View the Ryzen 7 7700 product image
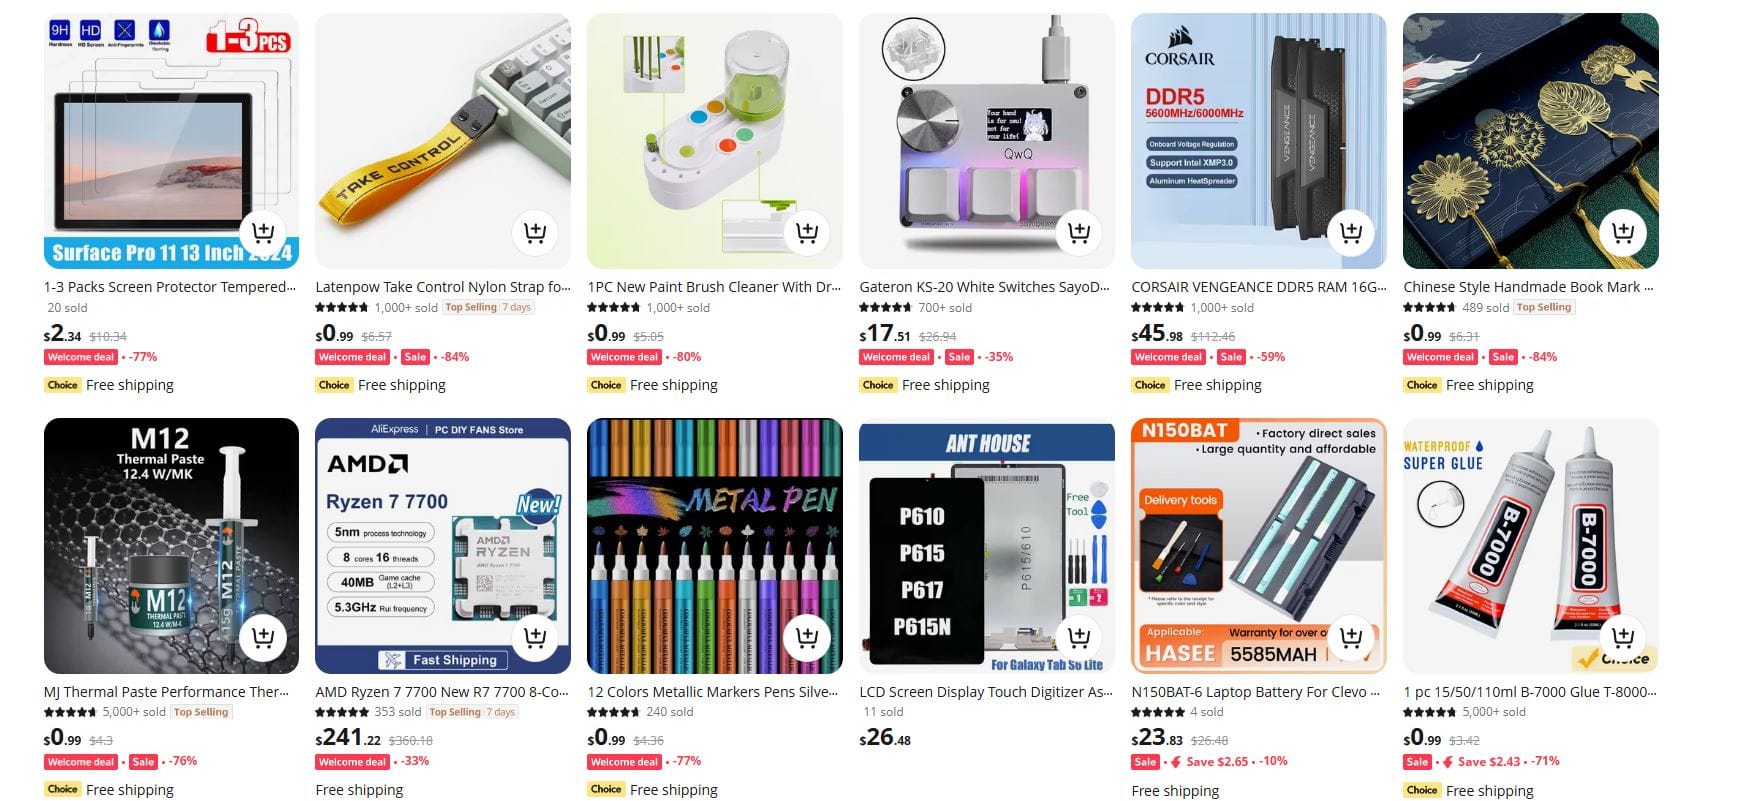 click(x=443, y=545)
